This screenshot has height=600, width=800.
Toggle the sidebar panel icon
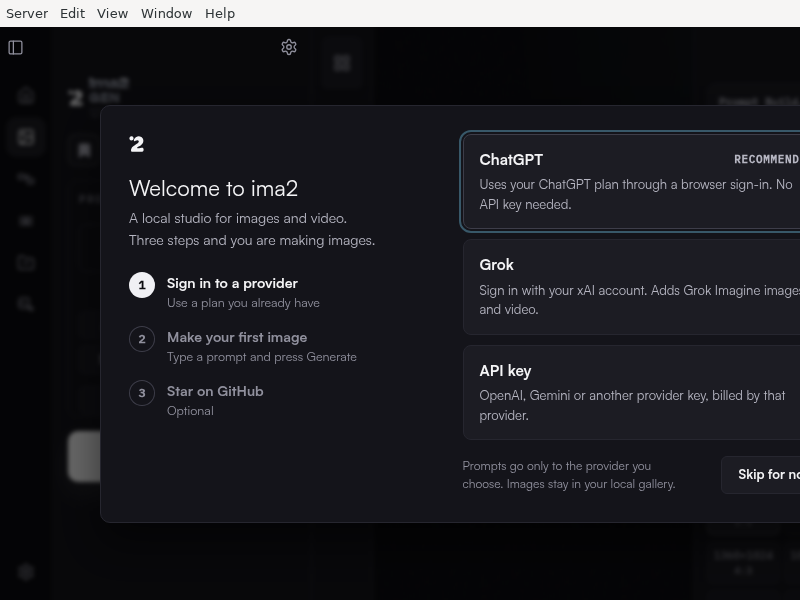tap(15, 47)
